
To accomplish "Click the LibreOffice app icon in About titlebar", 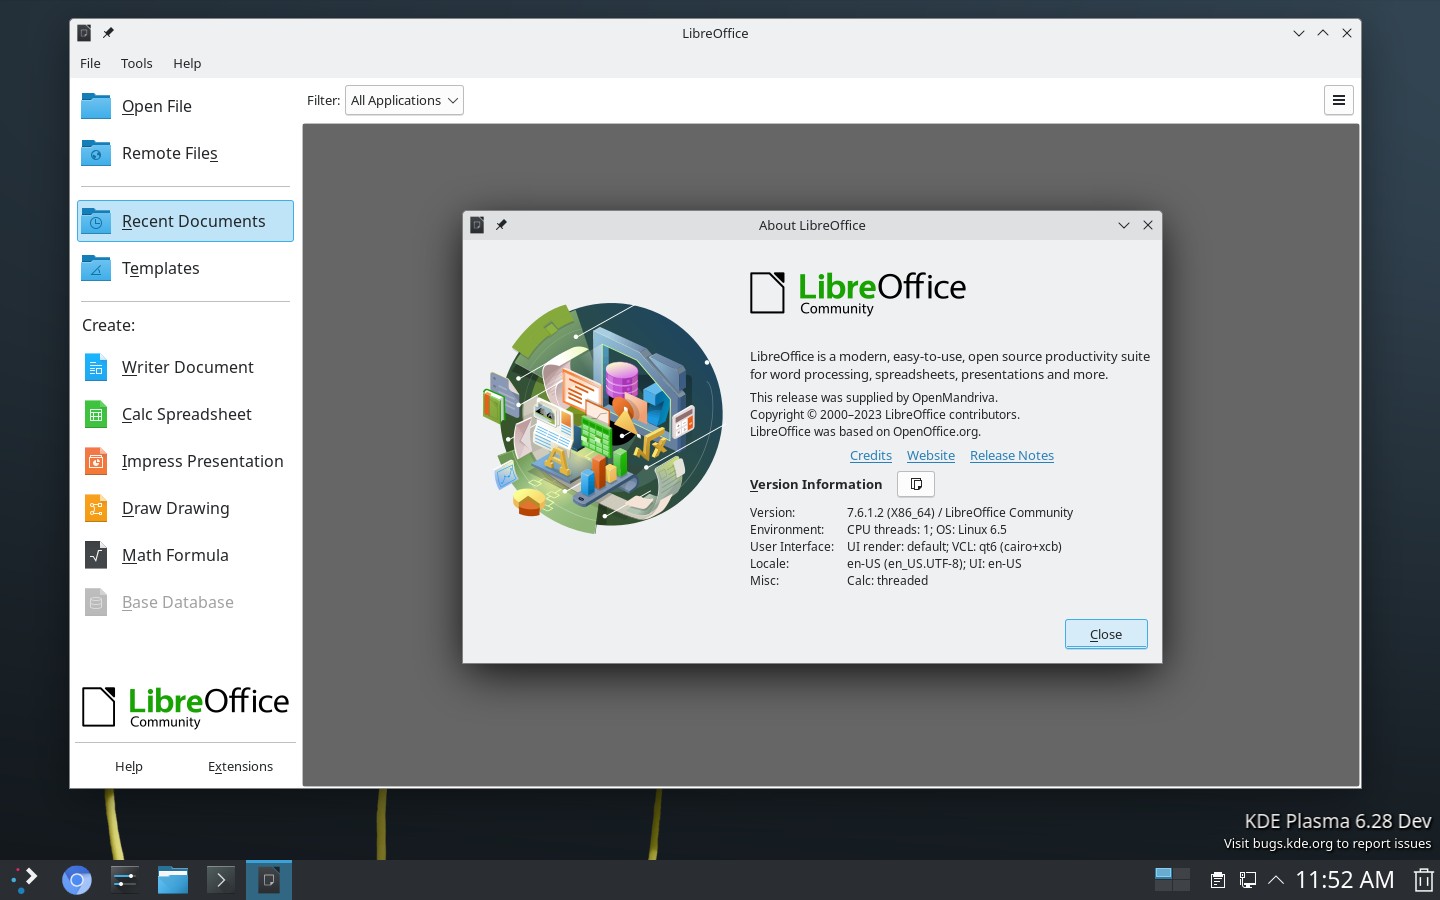I will [x=477, y=225].
